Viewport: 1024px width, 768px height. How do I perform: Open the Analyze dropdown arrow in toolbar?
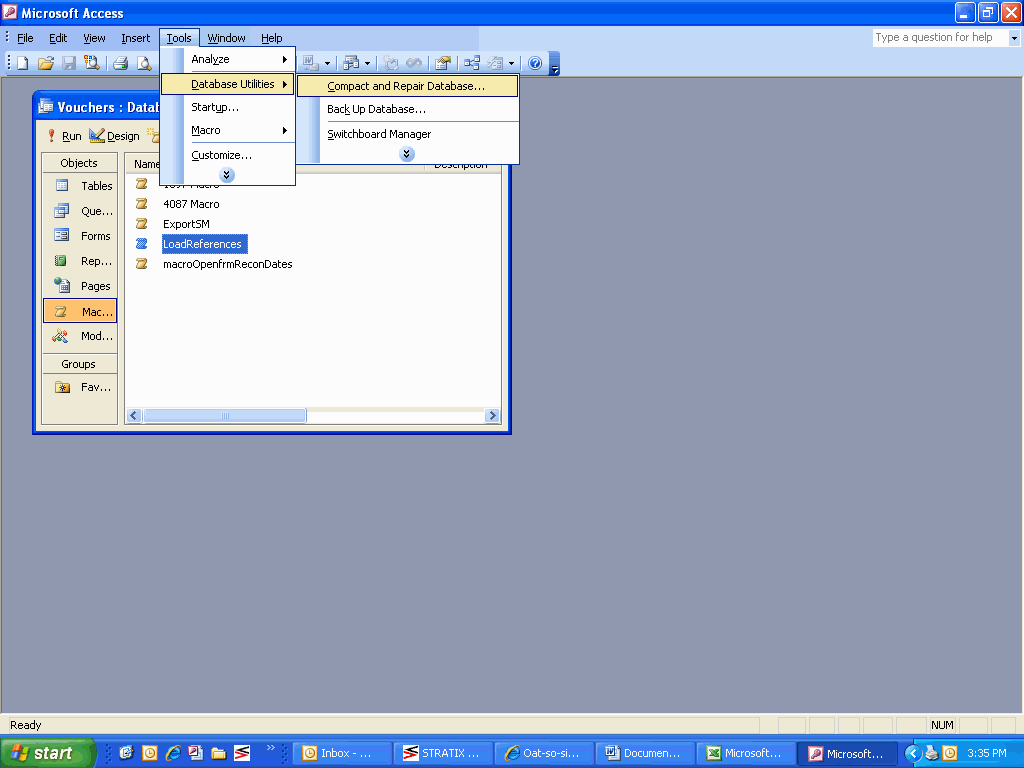tap(367, 63)
